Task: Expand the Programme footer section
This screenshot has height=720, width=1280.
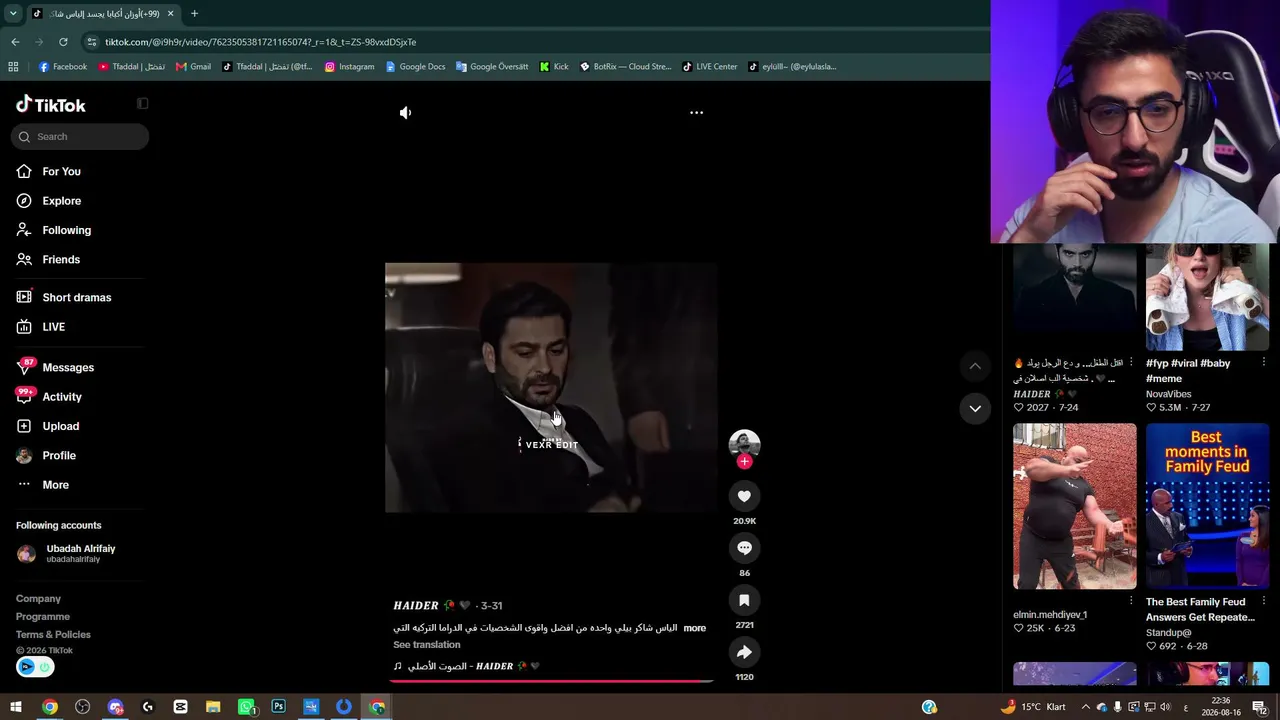Action: pos(43,617)
